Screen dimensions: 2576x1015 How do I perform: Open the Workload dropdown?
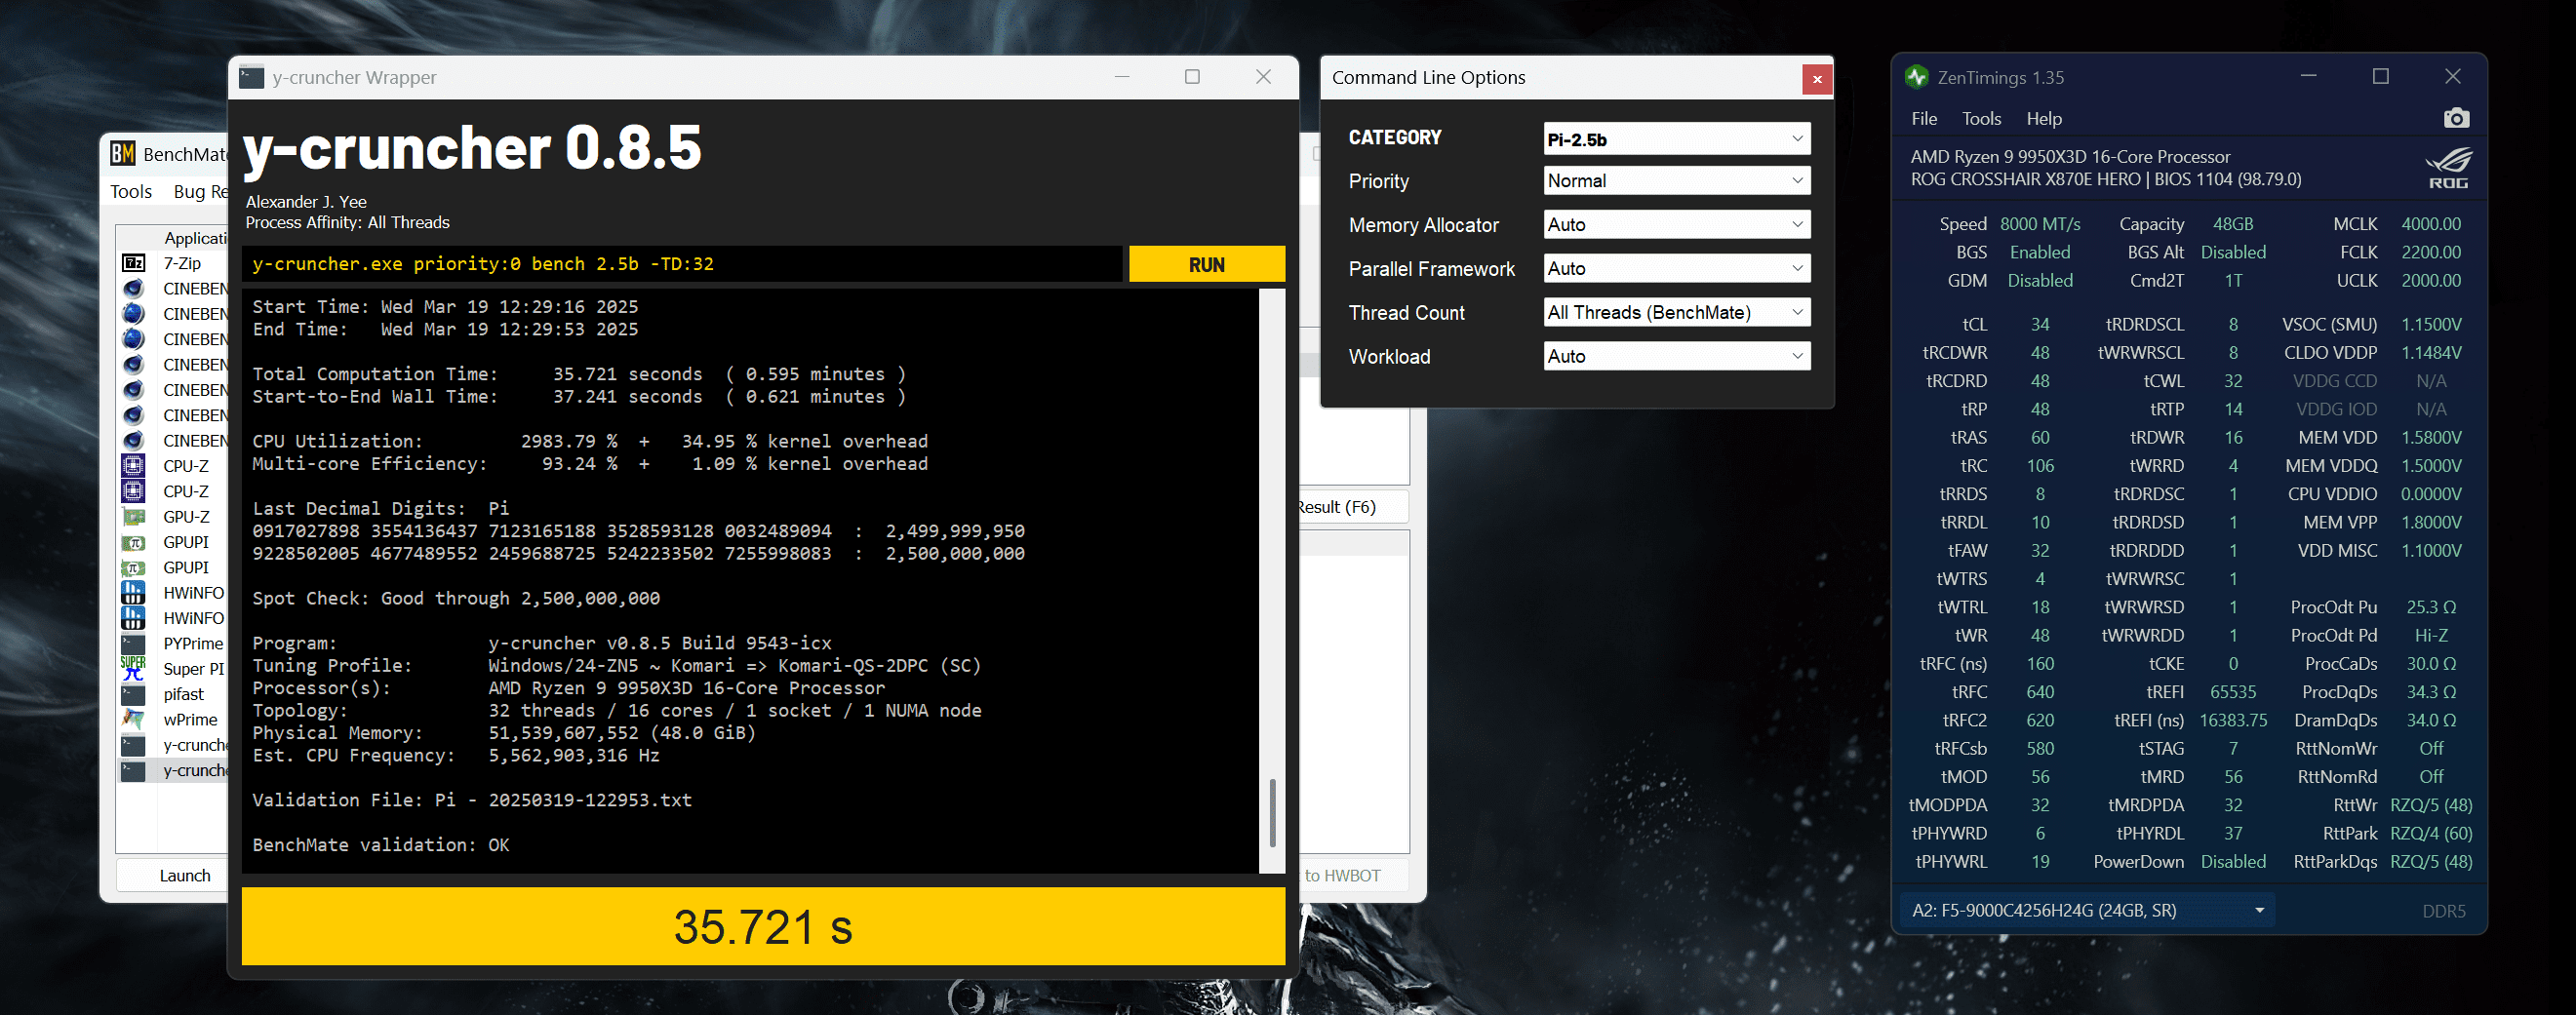1677,357
